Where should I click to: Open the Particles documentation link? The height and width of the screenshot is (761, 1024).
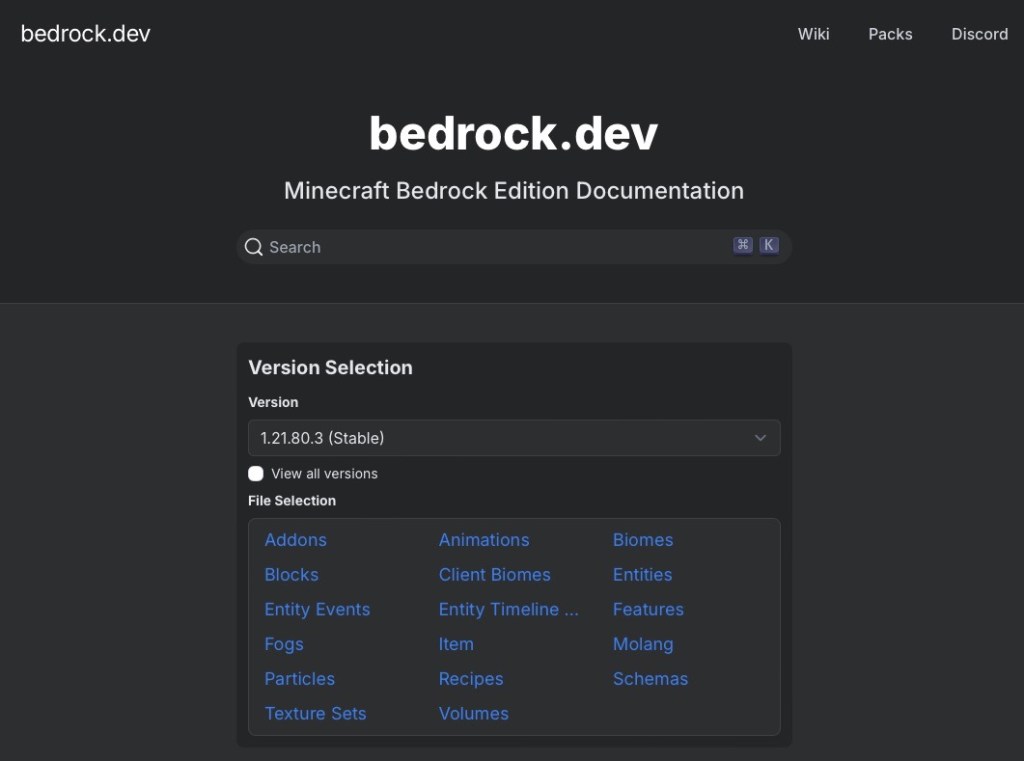tap(299, 679)
